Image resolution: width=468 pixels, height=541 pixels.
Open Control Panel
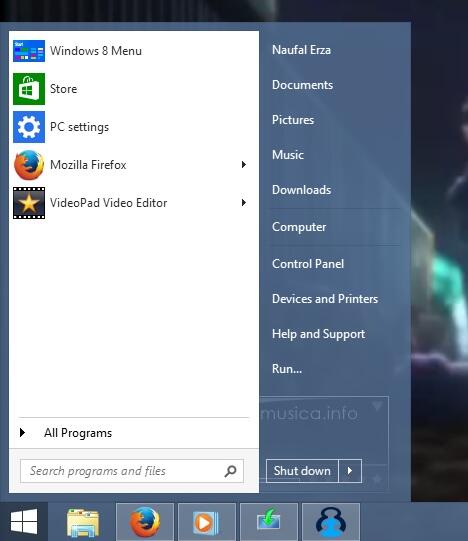pyautogui.click(x=308, y=264)
